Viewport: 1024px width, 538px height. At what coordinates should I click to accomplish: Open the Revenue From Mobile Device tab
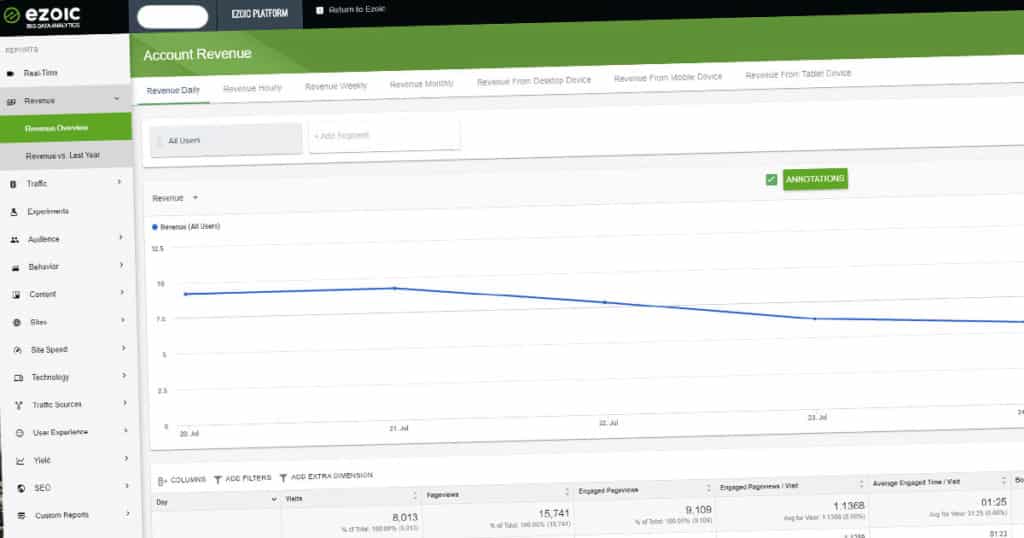click(667, 78)
